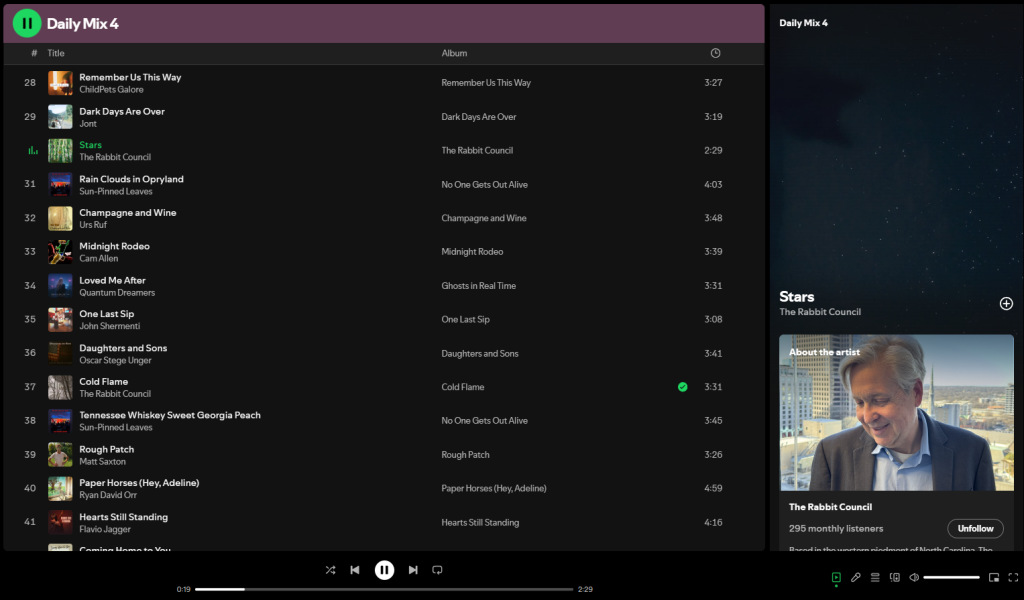Click the Title column header
1024x600 pixels.
tap(56, 54)
